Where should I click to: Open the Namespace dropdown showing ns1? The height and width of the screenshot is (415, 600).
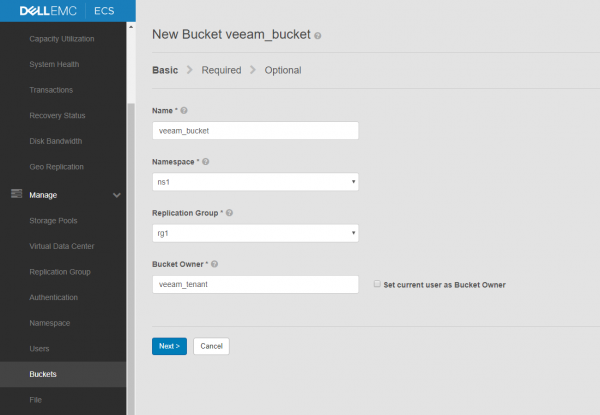point(255,182)
